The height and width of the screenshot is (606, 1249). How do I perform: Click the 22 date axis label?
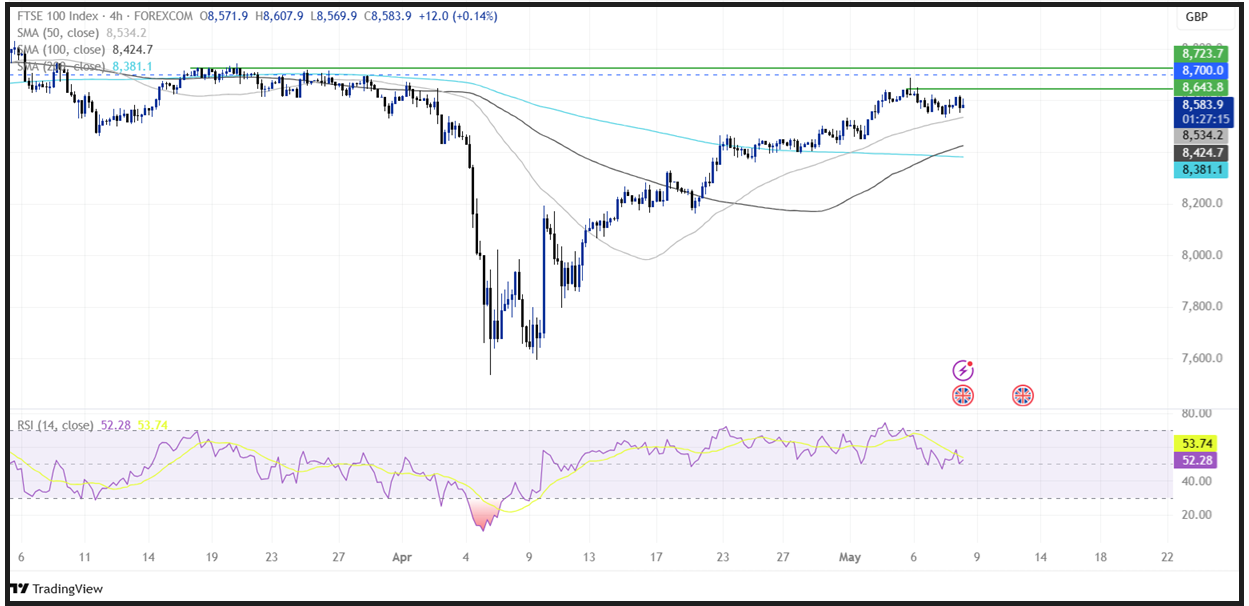tap(1167, 558)
